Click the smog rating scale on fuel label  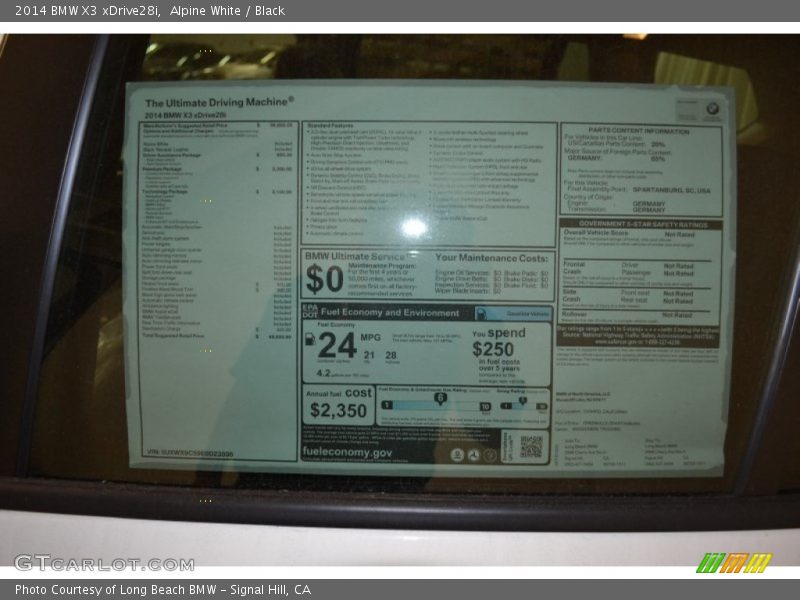[523, 405]
